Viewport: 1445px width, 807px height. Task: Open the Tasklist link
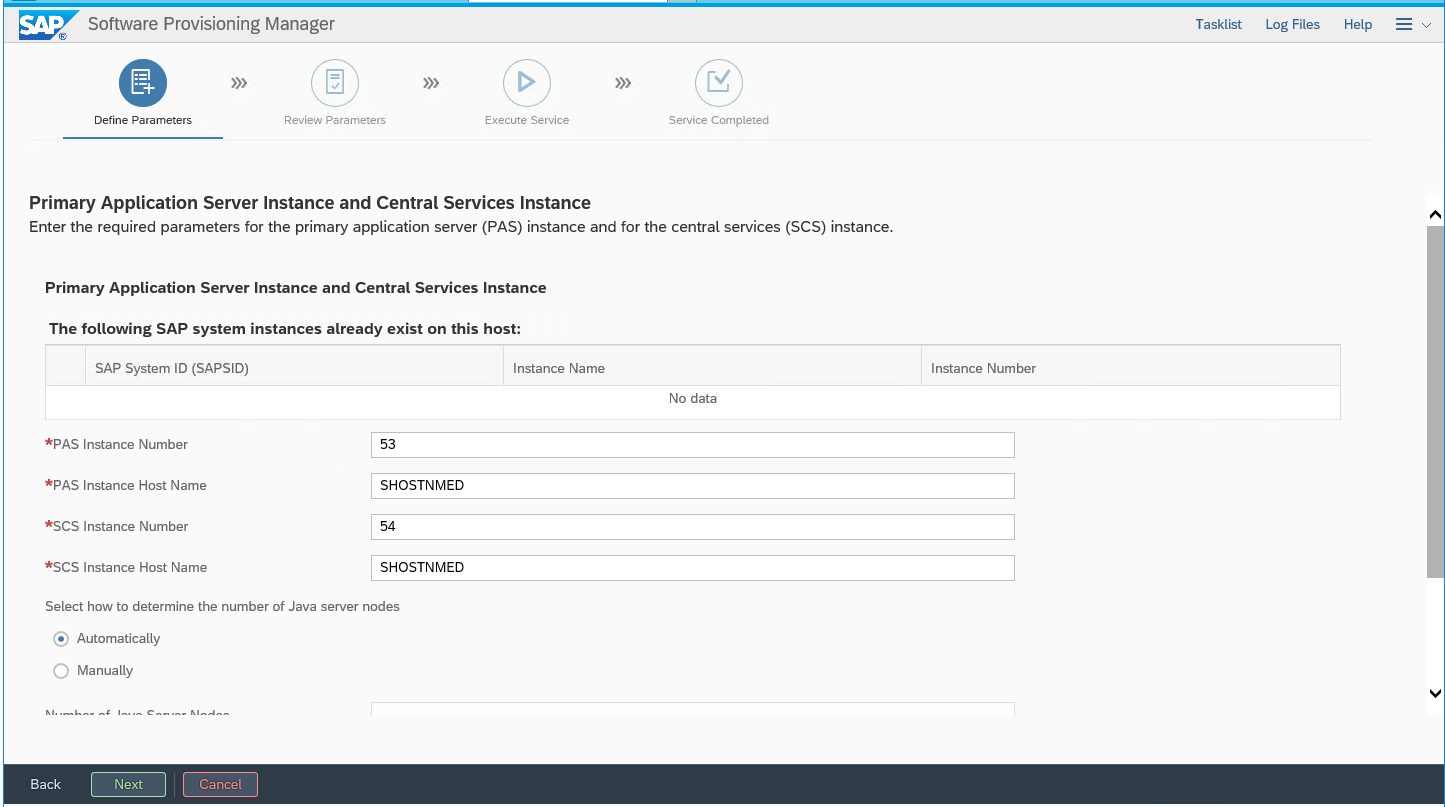click(x=1218, y=24)
